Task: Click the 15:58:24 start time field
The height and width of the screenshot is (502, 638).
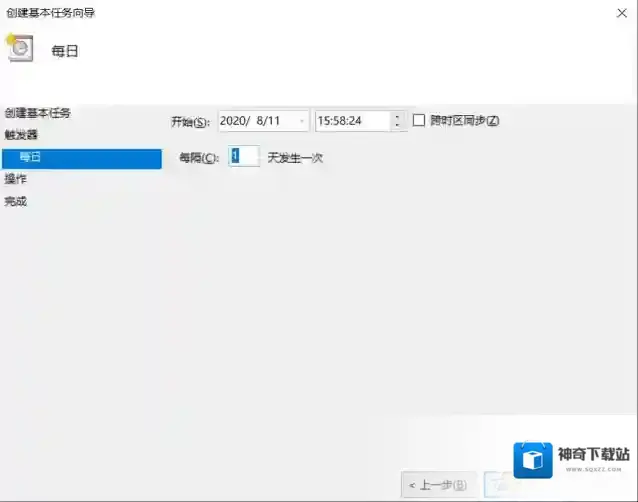Action: coord(350,121)
